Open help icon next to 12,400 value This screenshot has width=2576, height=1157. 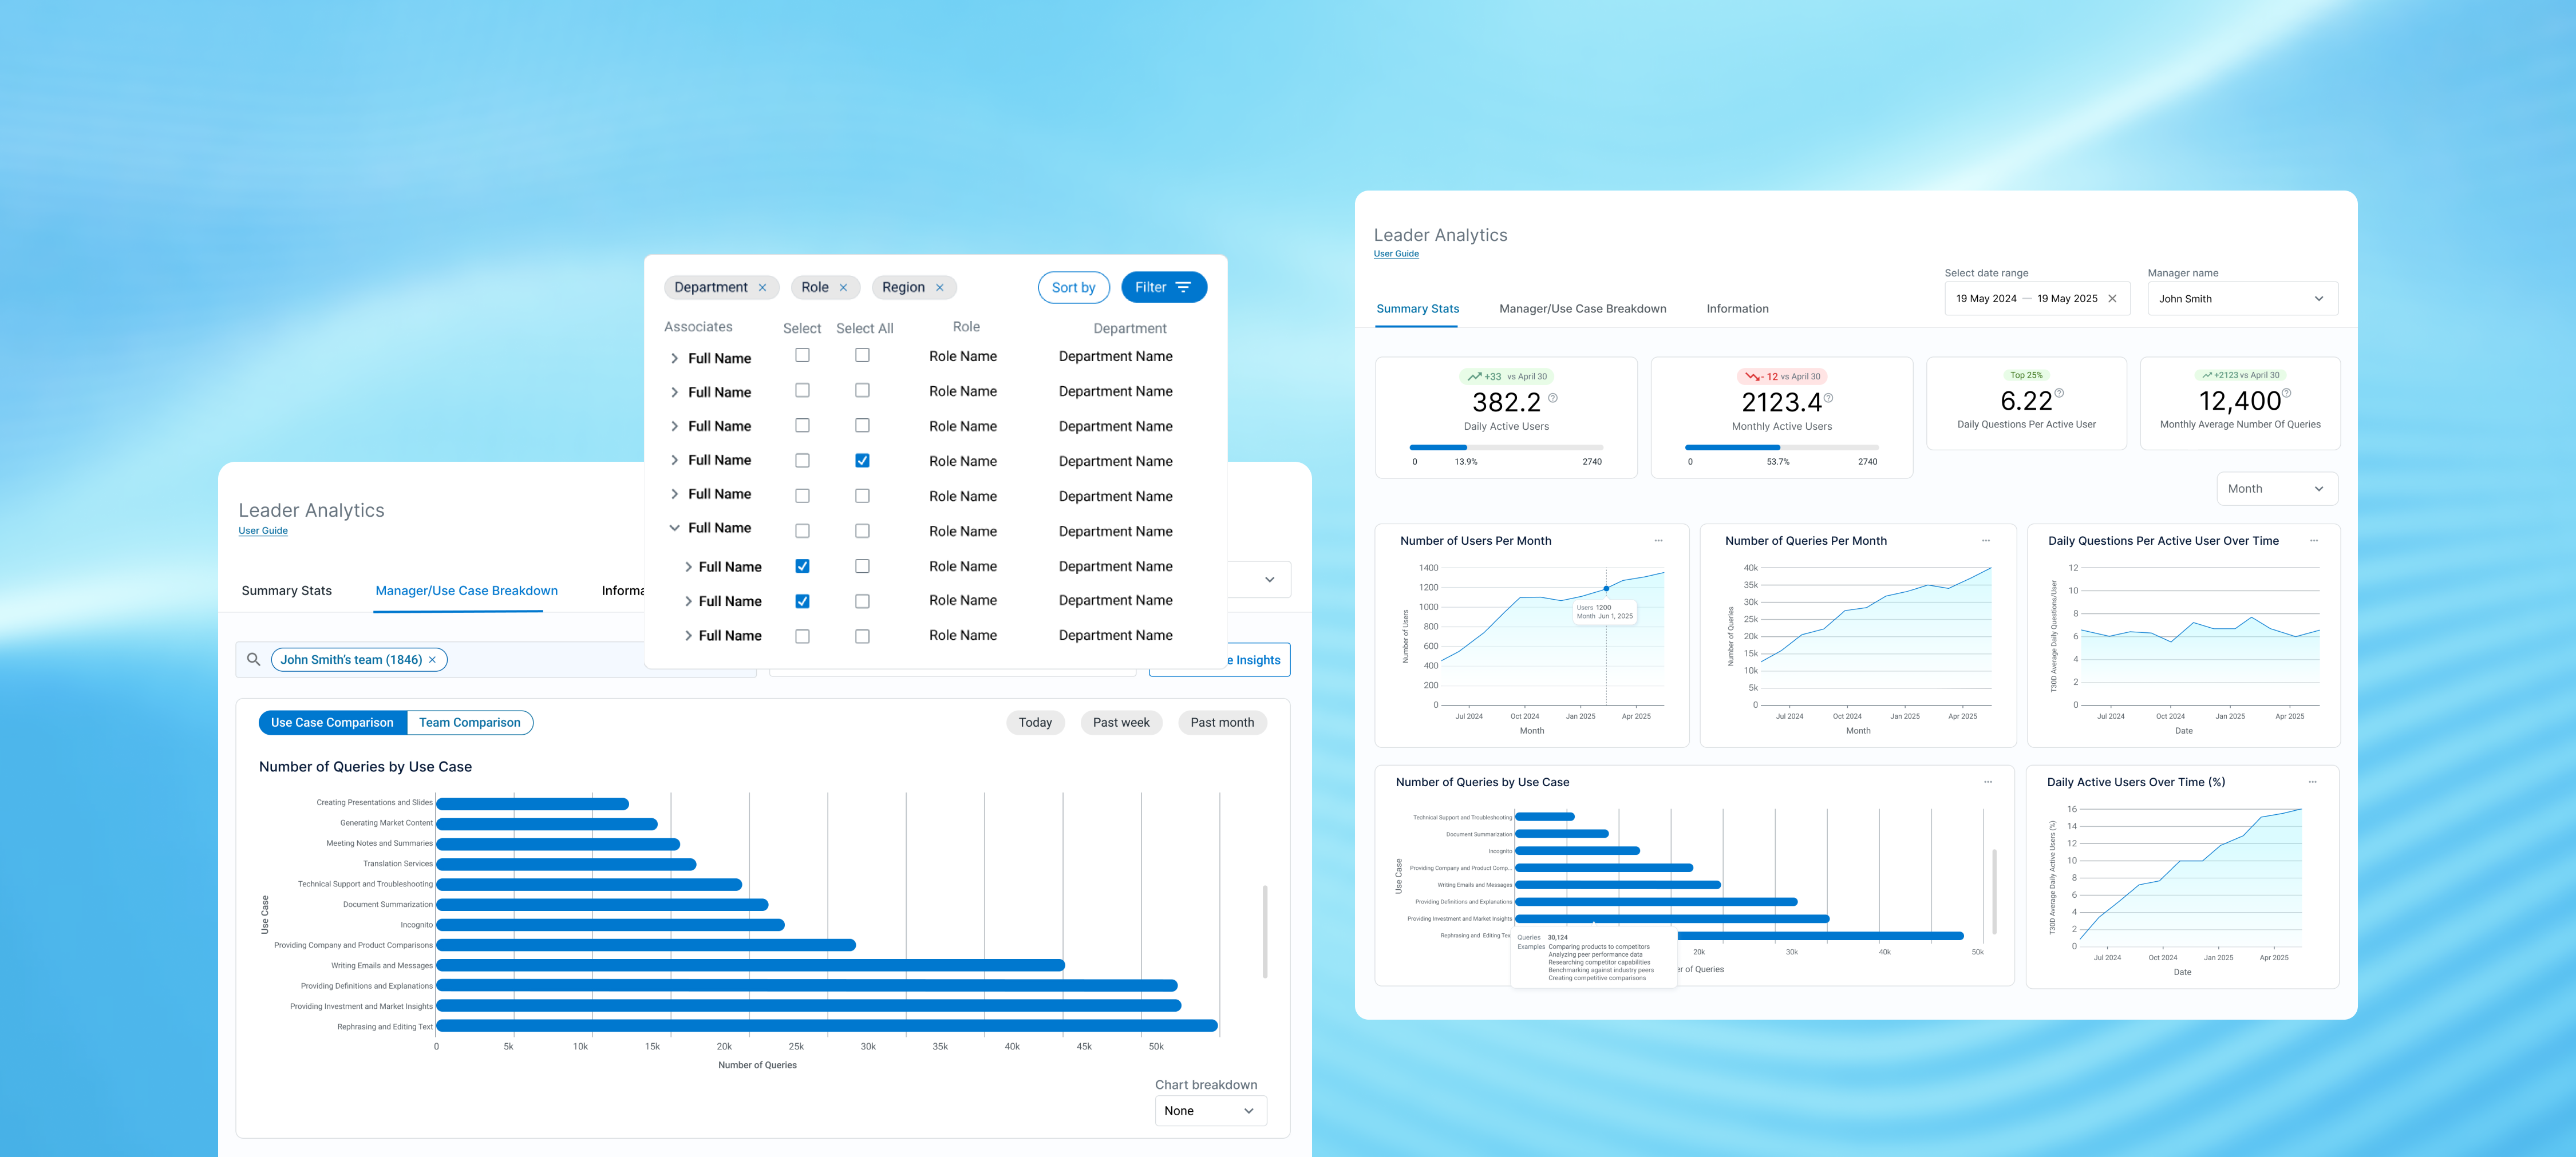(2286, 393)
